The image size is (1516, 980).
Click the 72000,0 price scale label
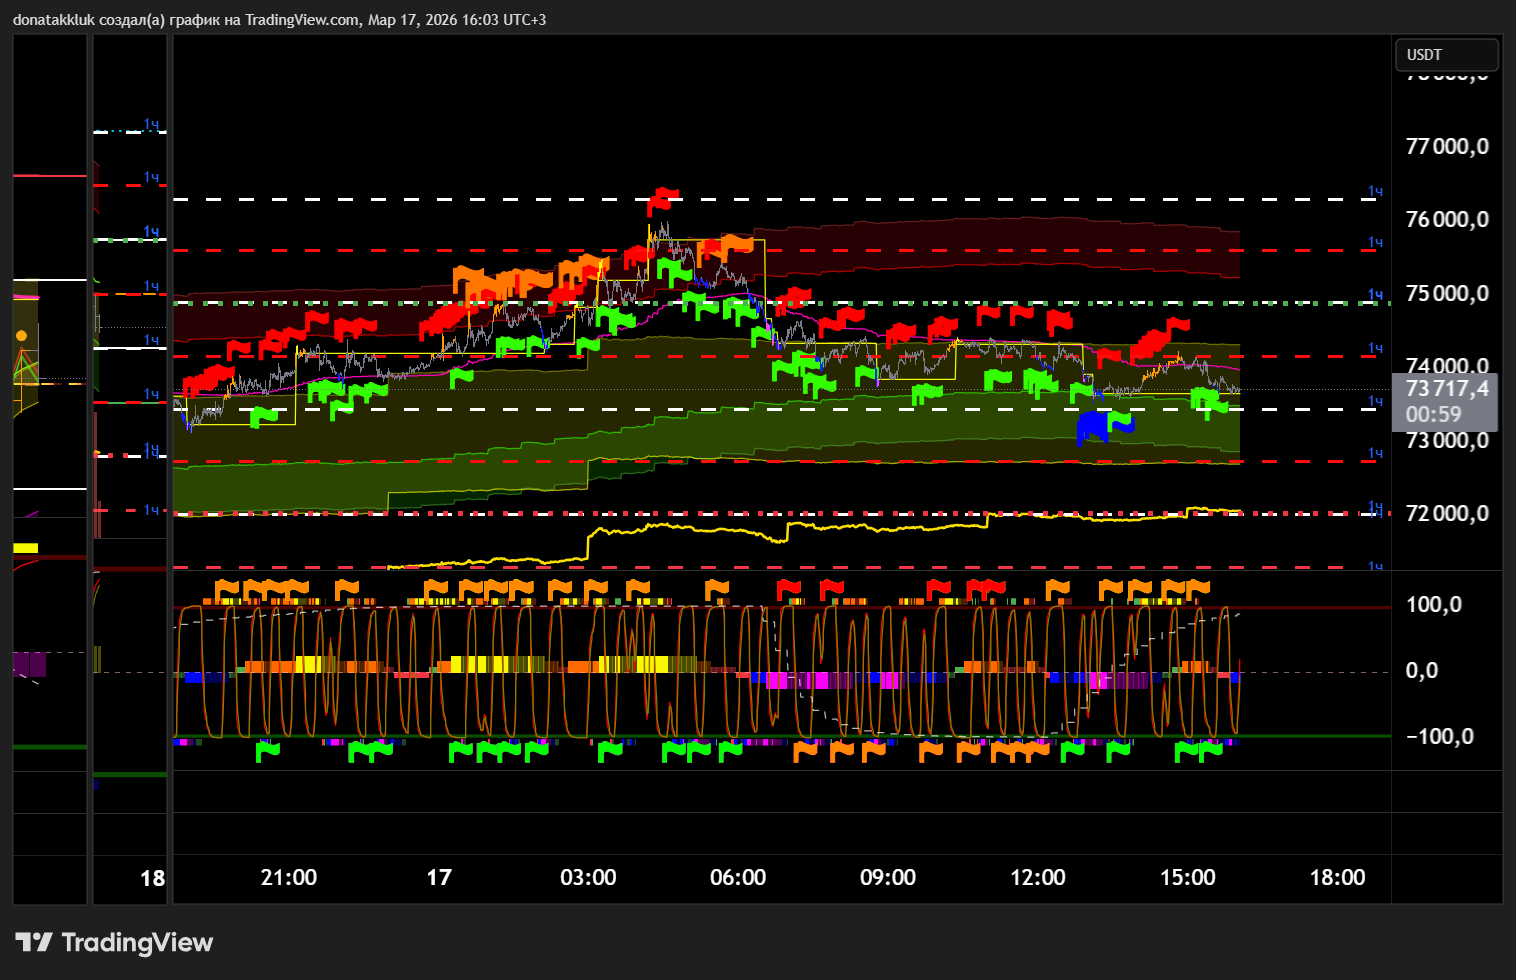point(1446,513)
